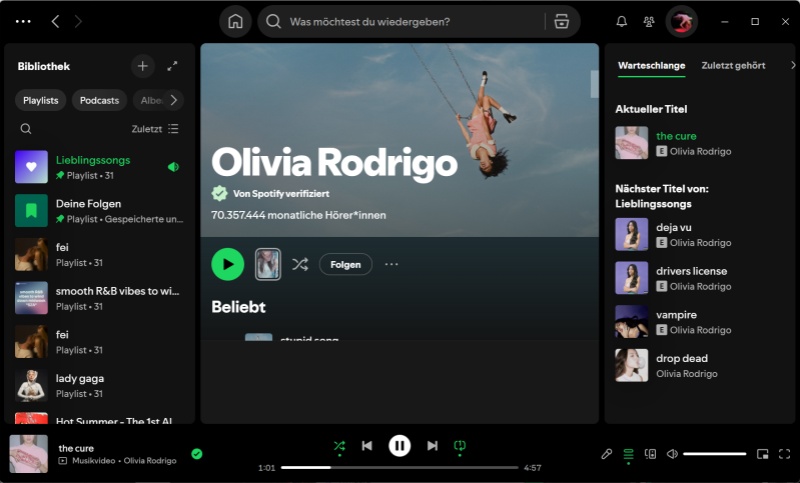The width and height of the screenshot is (800, 483).
Task: Adjust the volume slider
Action: [715, 454]
